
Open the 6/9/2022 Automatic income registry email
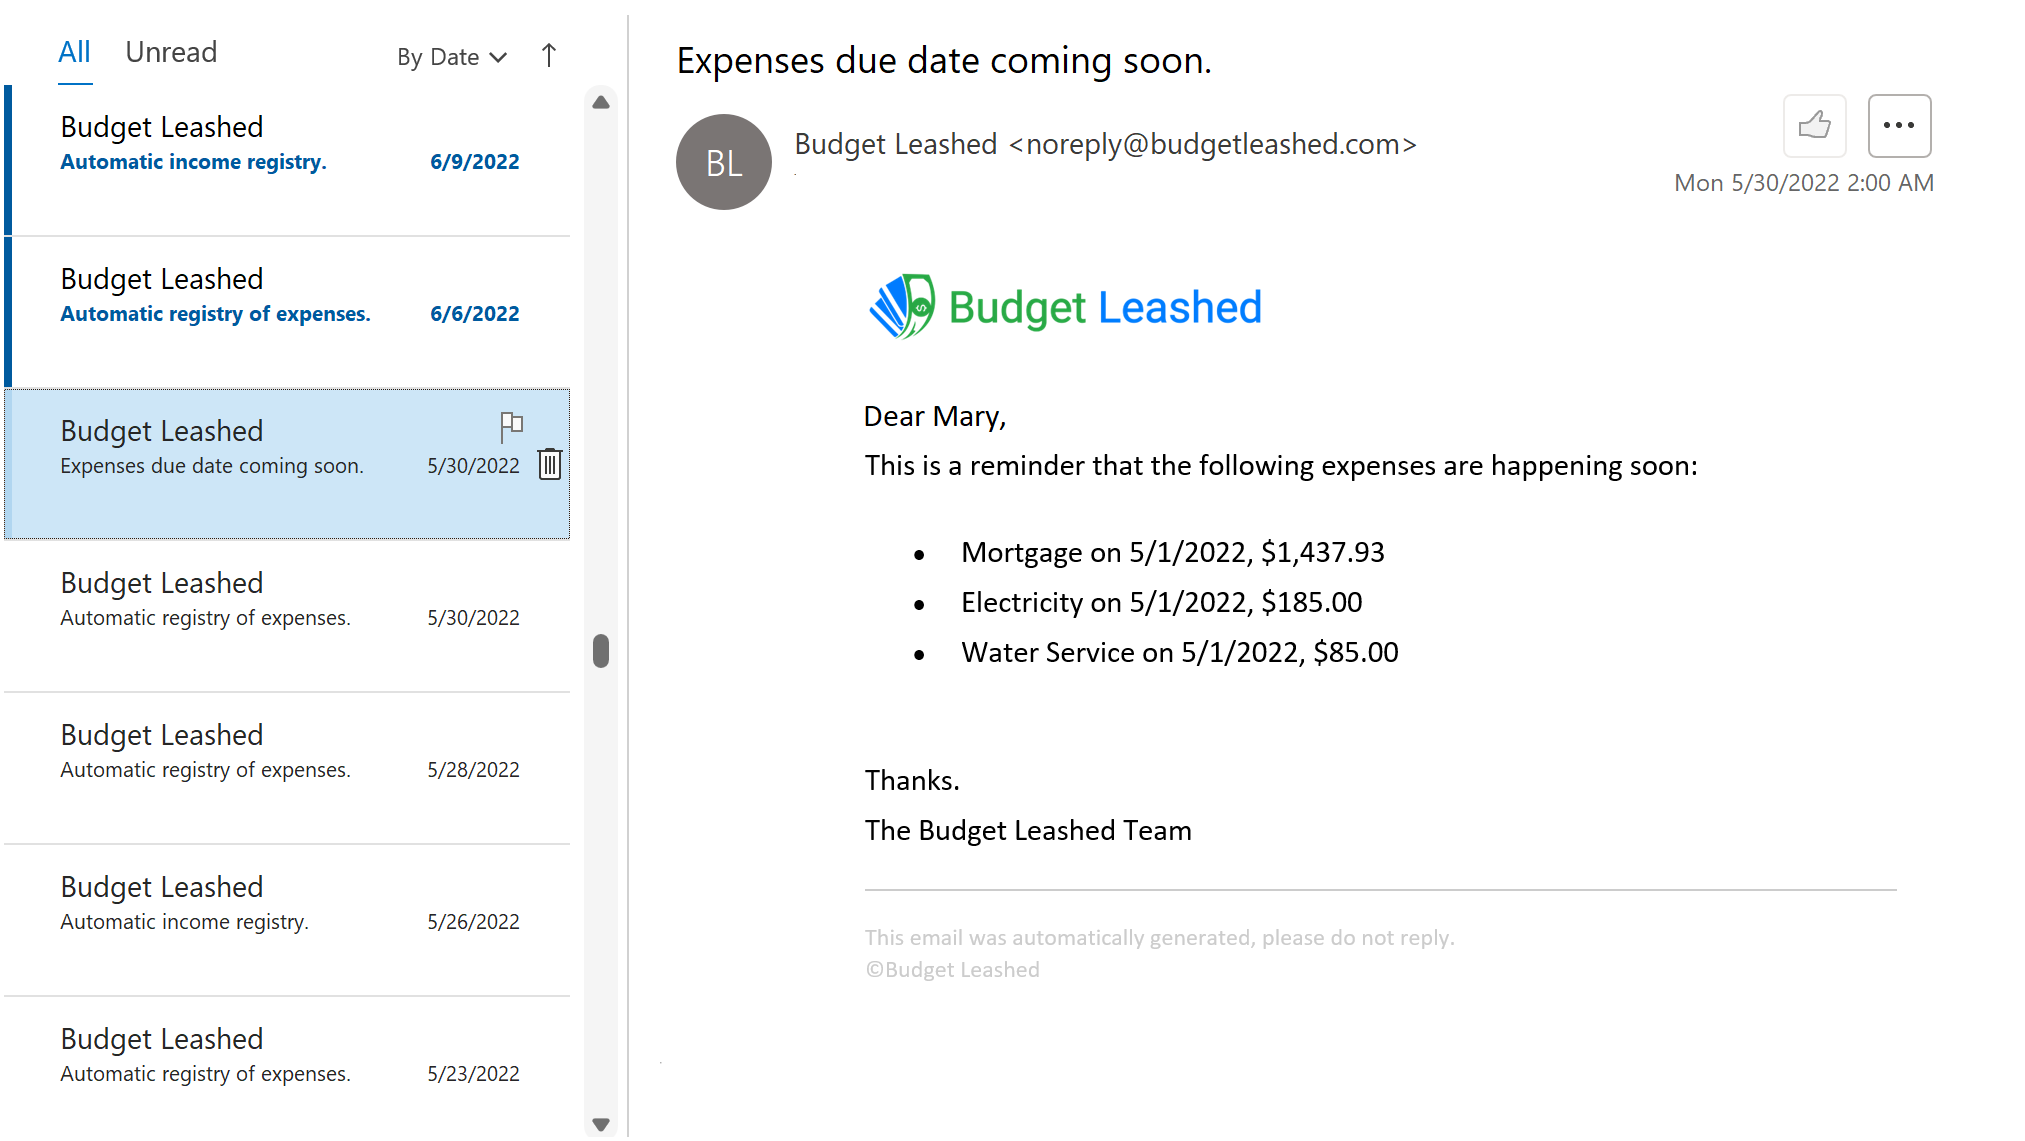(288, 161)
